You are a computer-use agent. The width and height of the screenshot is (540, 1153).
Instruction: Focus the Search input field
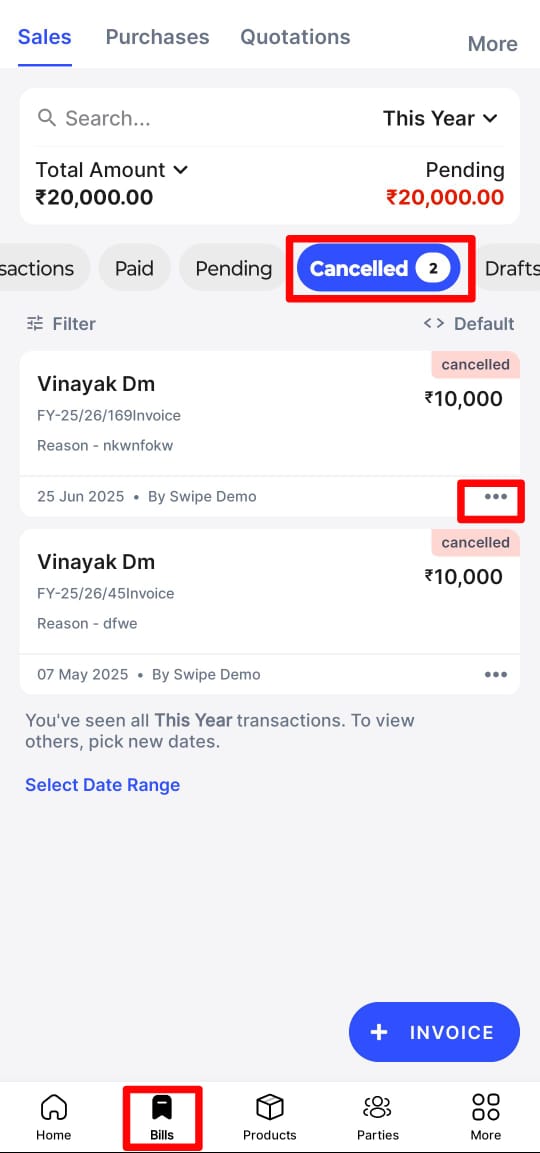(x=199, y=118)
